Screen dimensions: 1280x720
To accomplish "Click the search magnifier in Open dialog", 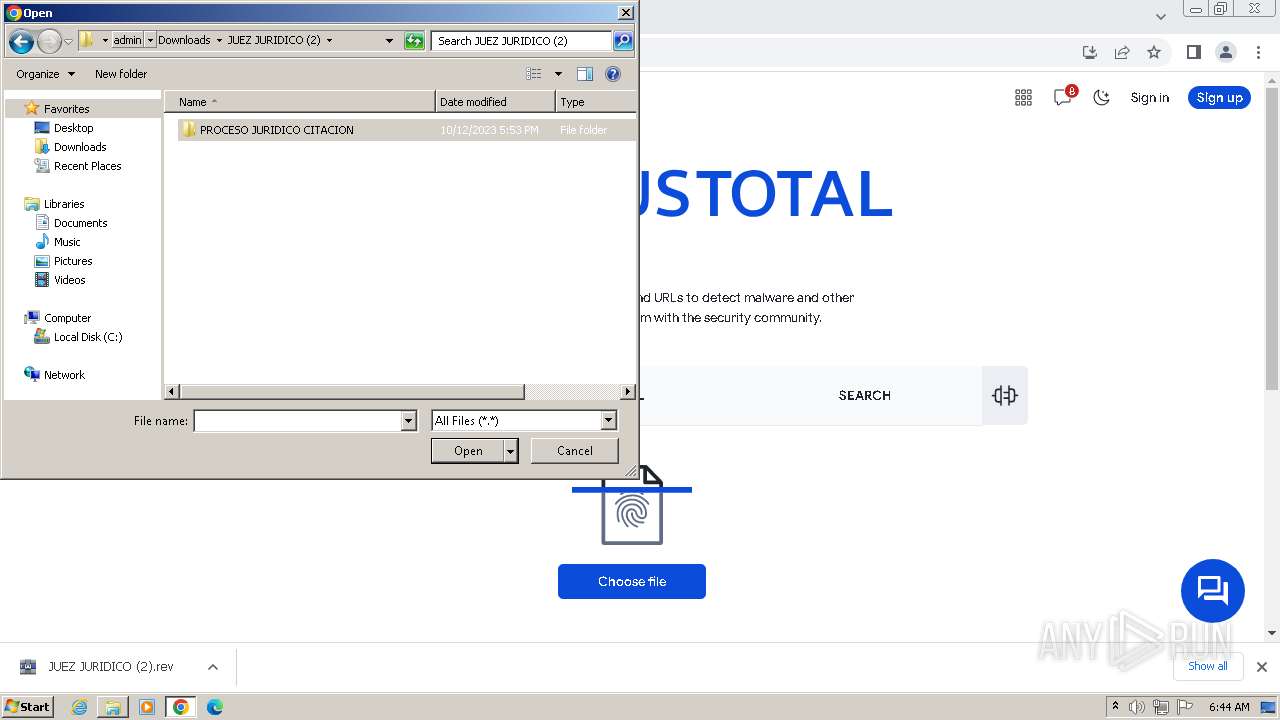I will [623, 41].
